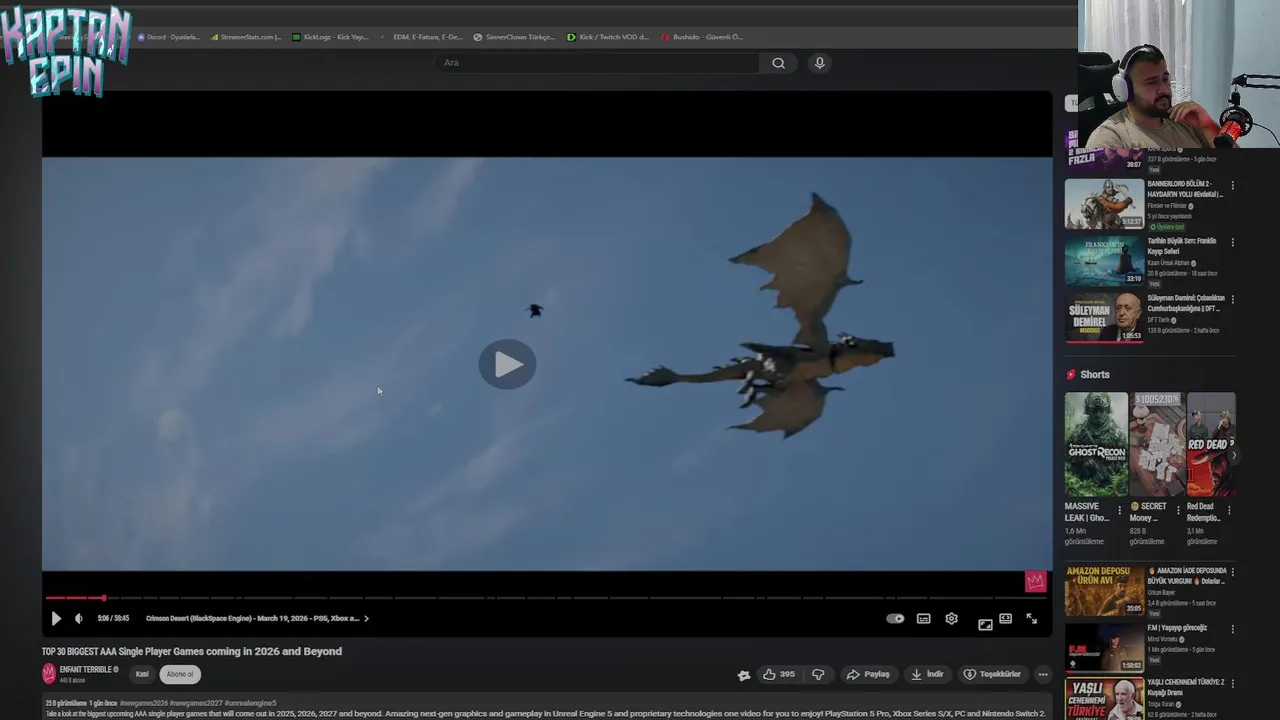Activate voice search microphone

click(x=819, y=63)
